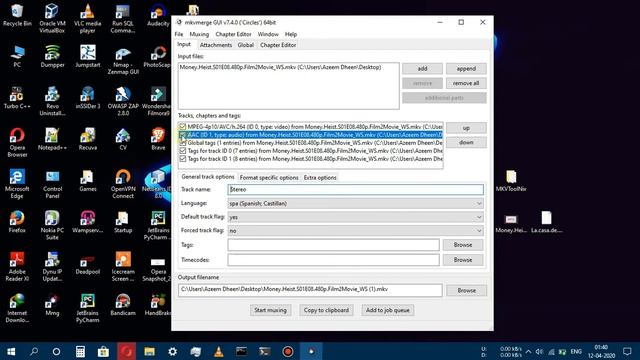Move track down with the down button

[x=466, y=142]
